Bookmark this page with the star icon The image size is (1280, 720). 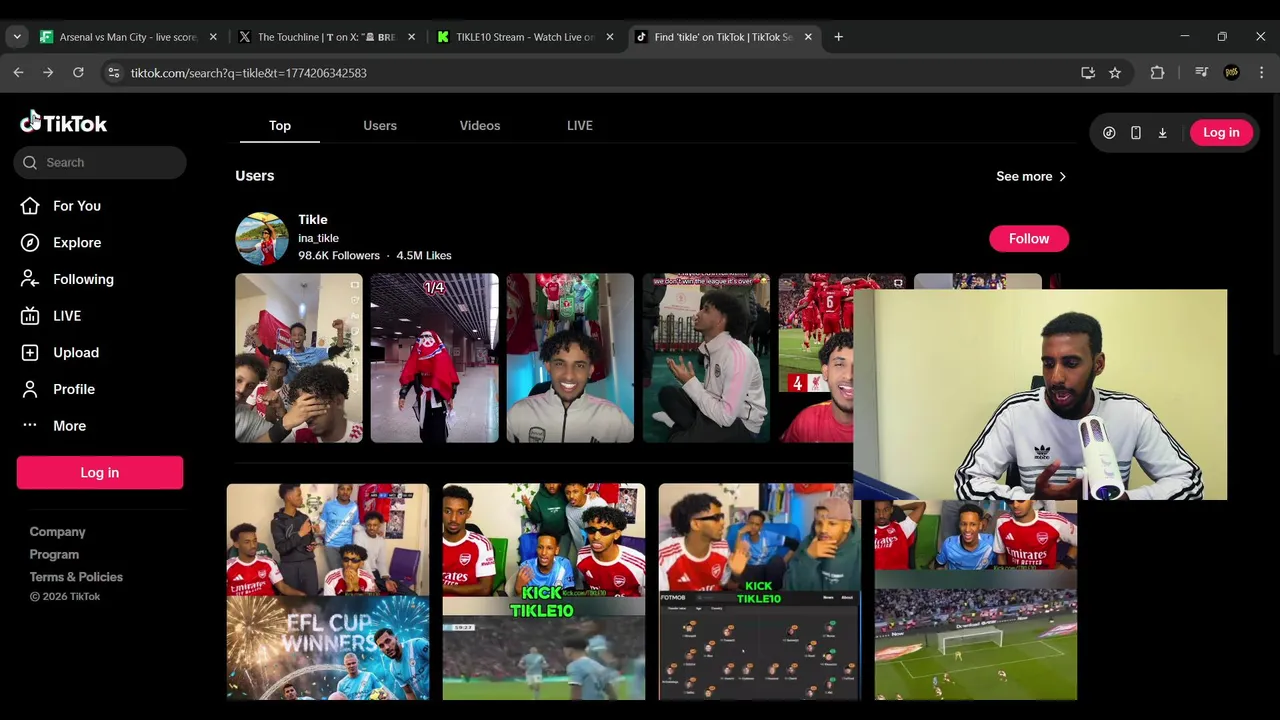(x=1115, y=73)
